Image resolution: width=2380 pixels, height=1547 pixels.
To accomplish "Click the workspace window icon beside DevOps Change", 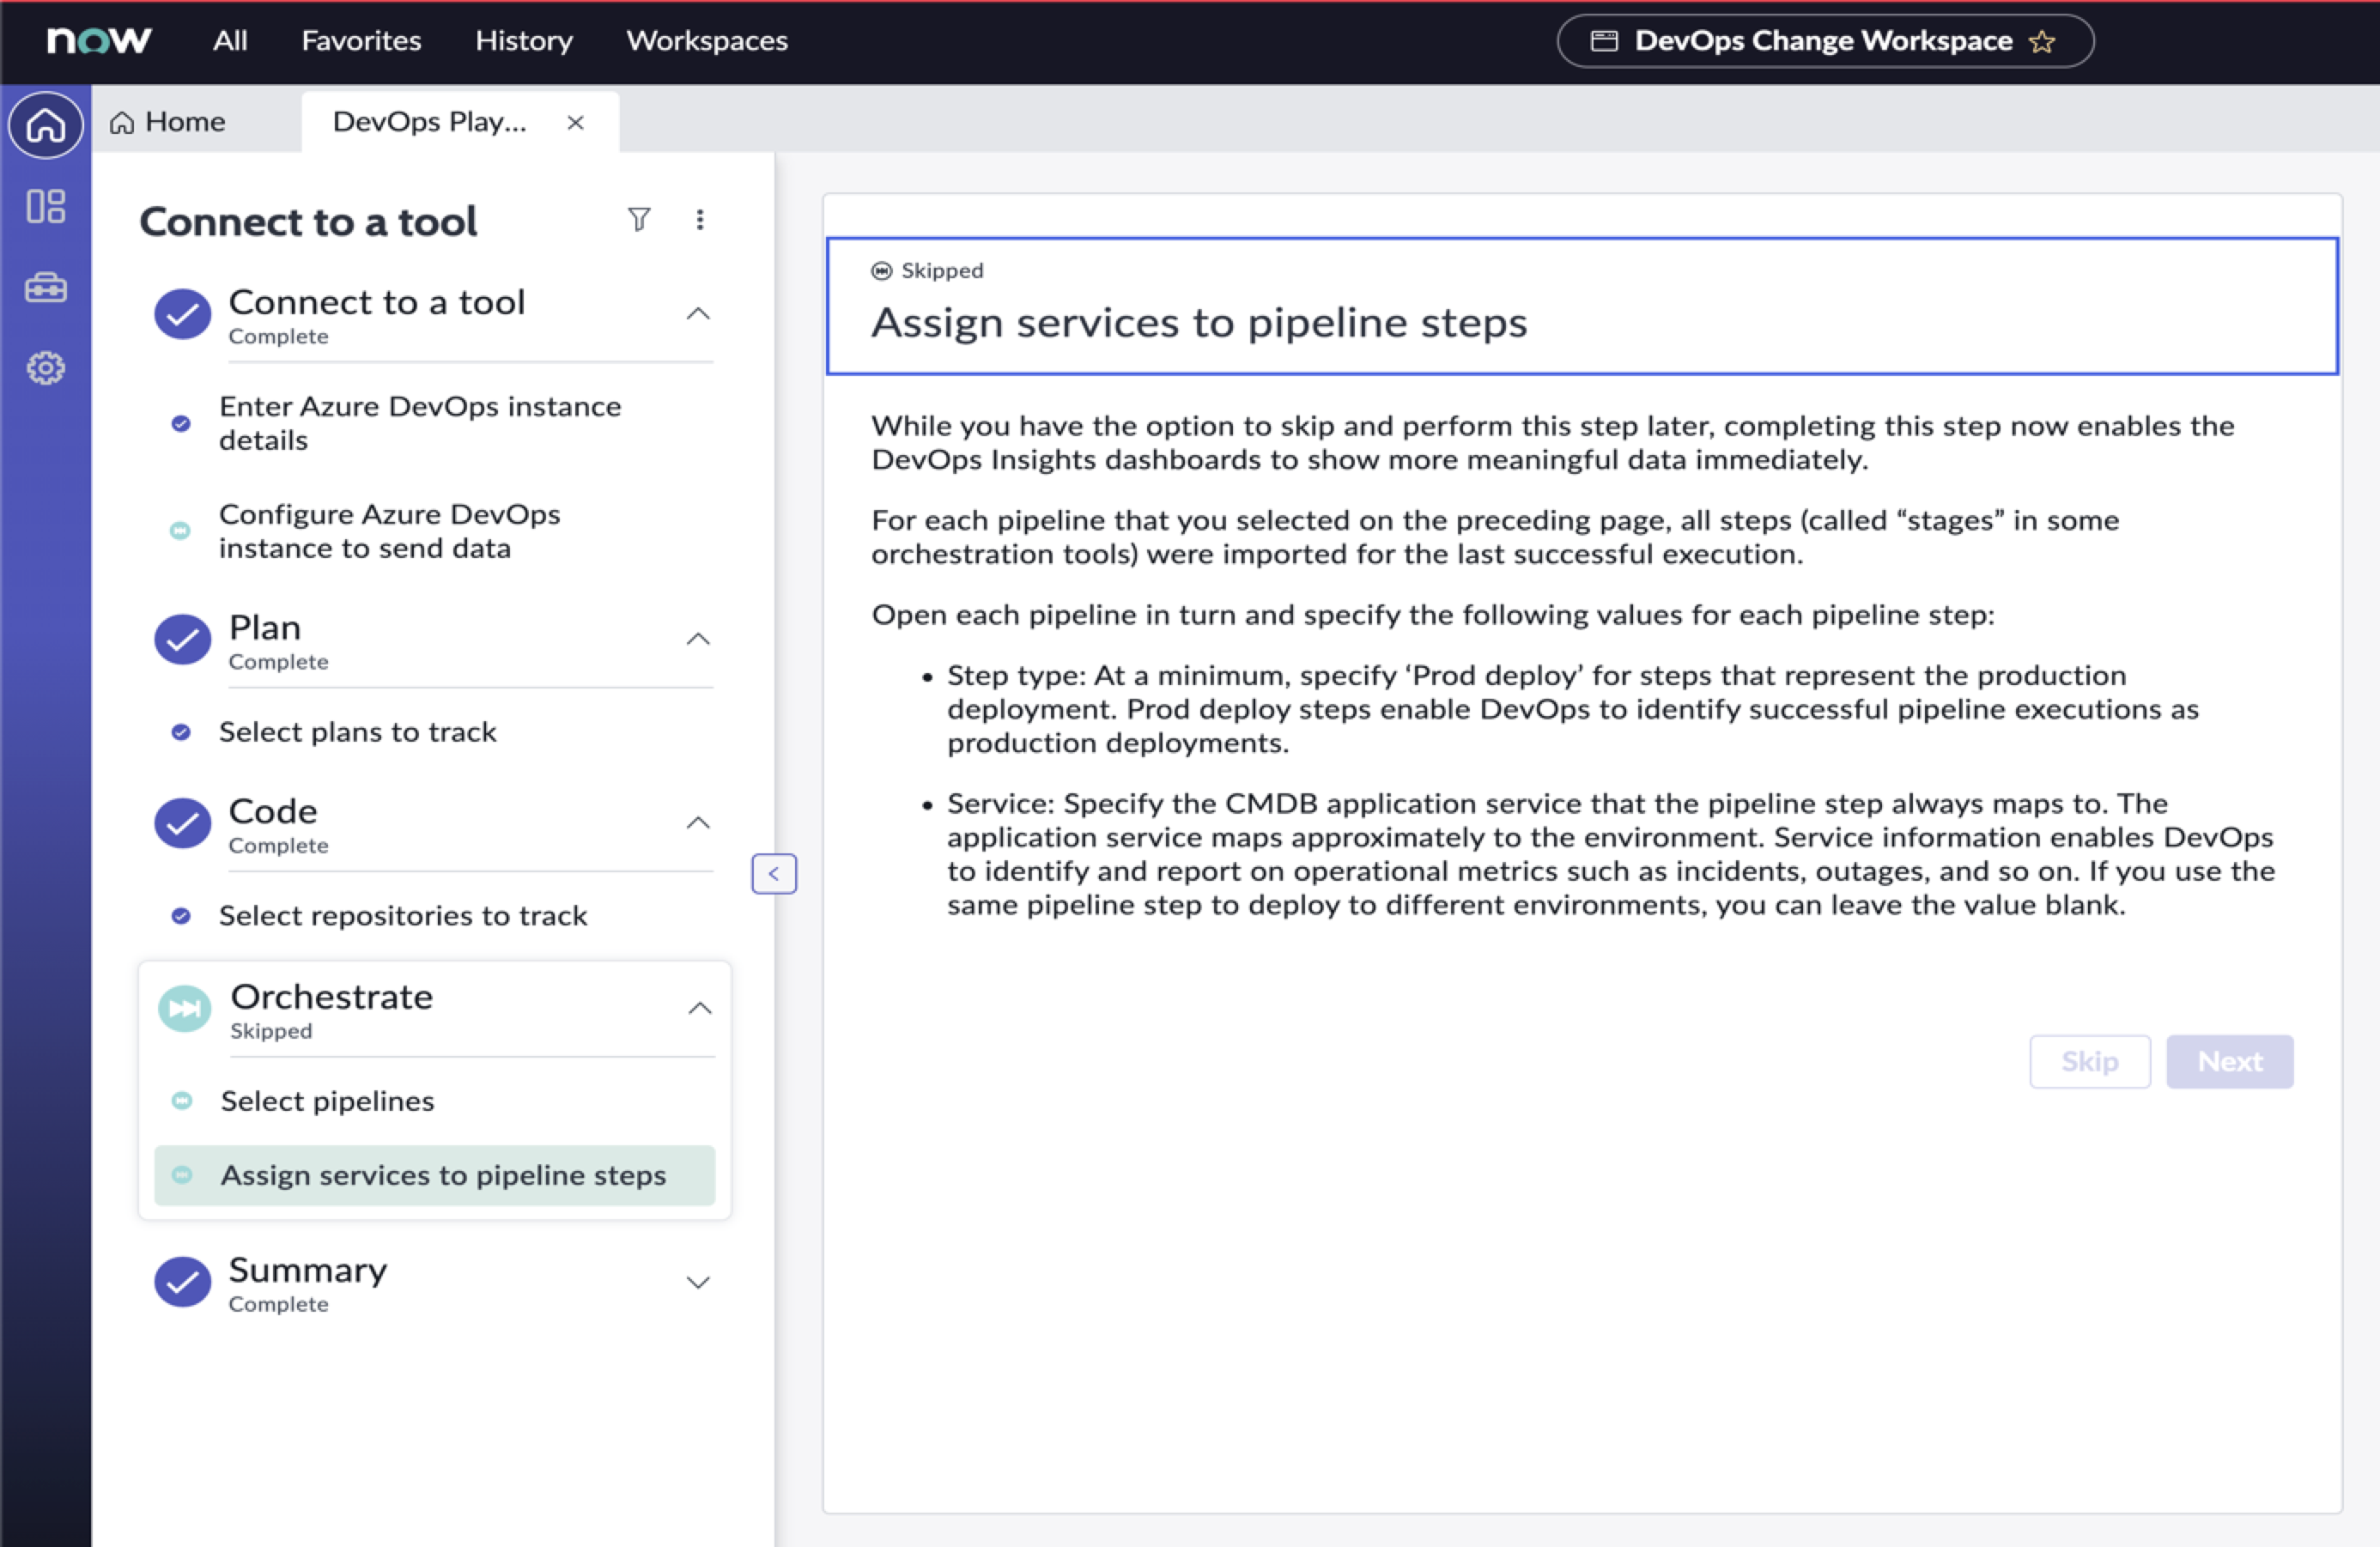I will [x=1604, y=41].
